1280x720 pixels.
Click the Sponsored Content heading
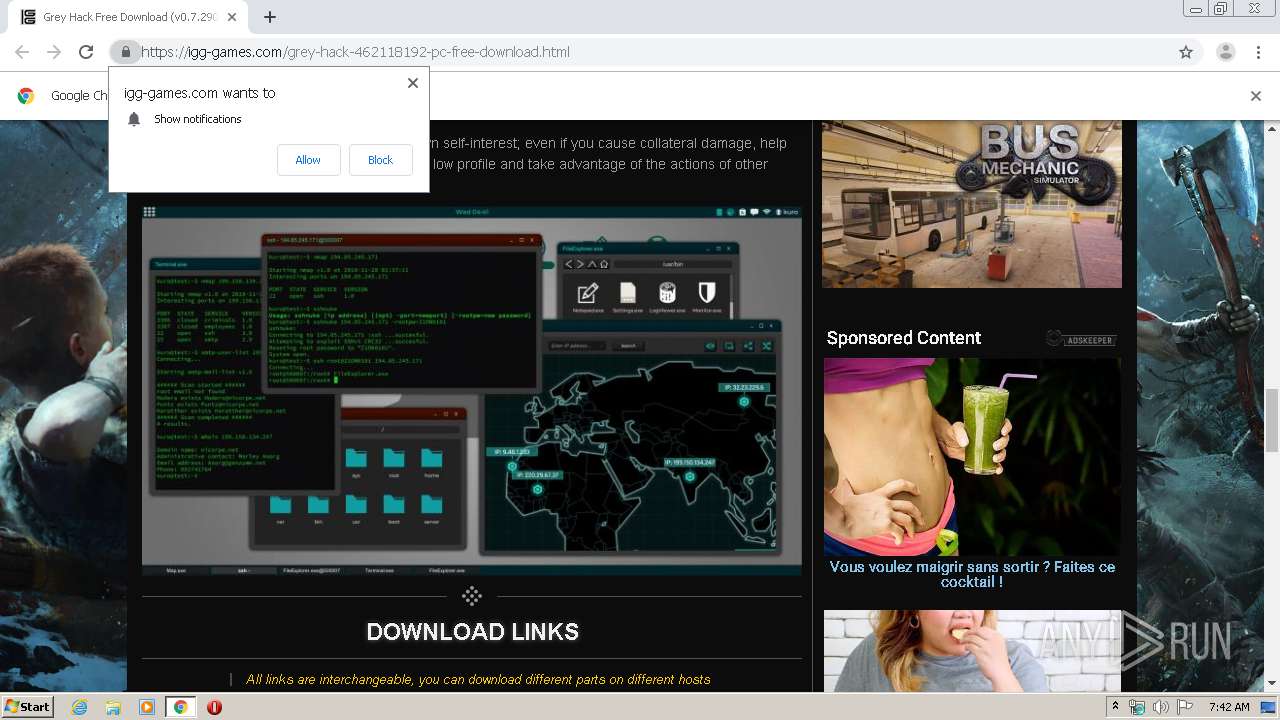[904, 338]
